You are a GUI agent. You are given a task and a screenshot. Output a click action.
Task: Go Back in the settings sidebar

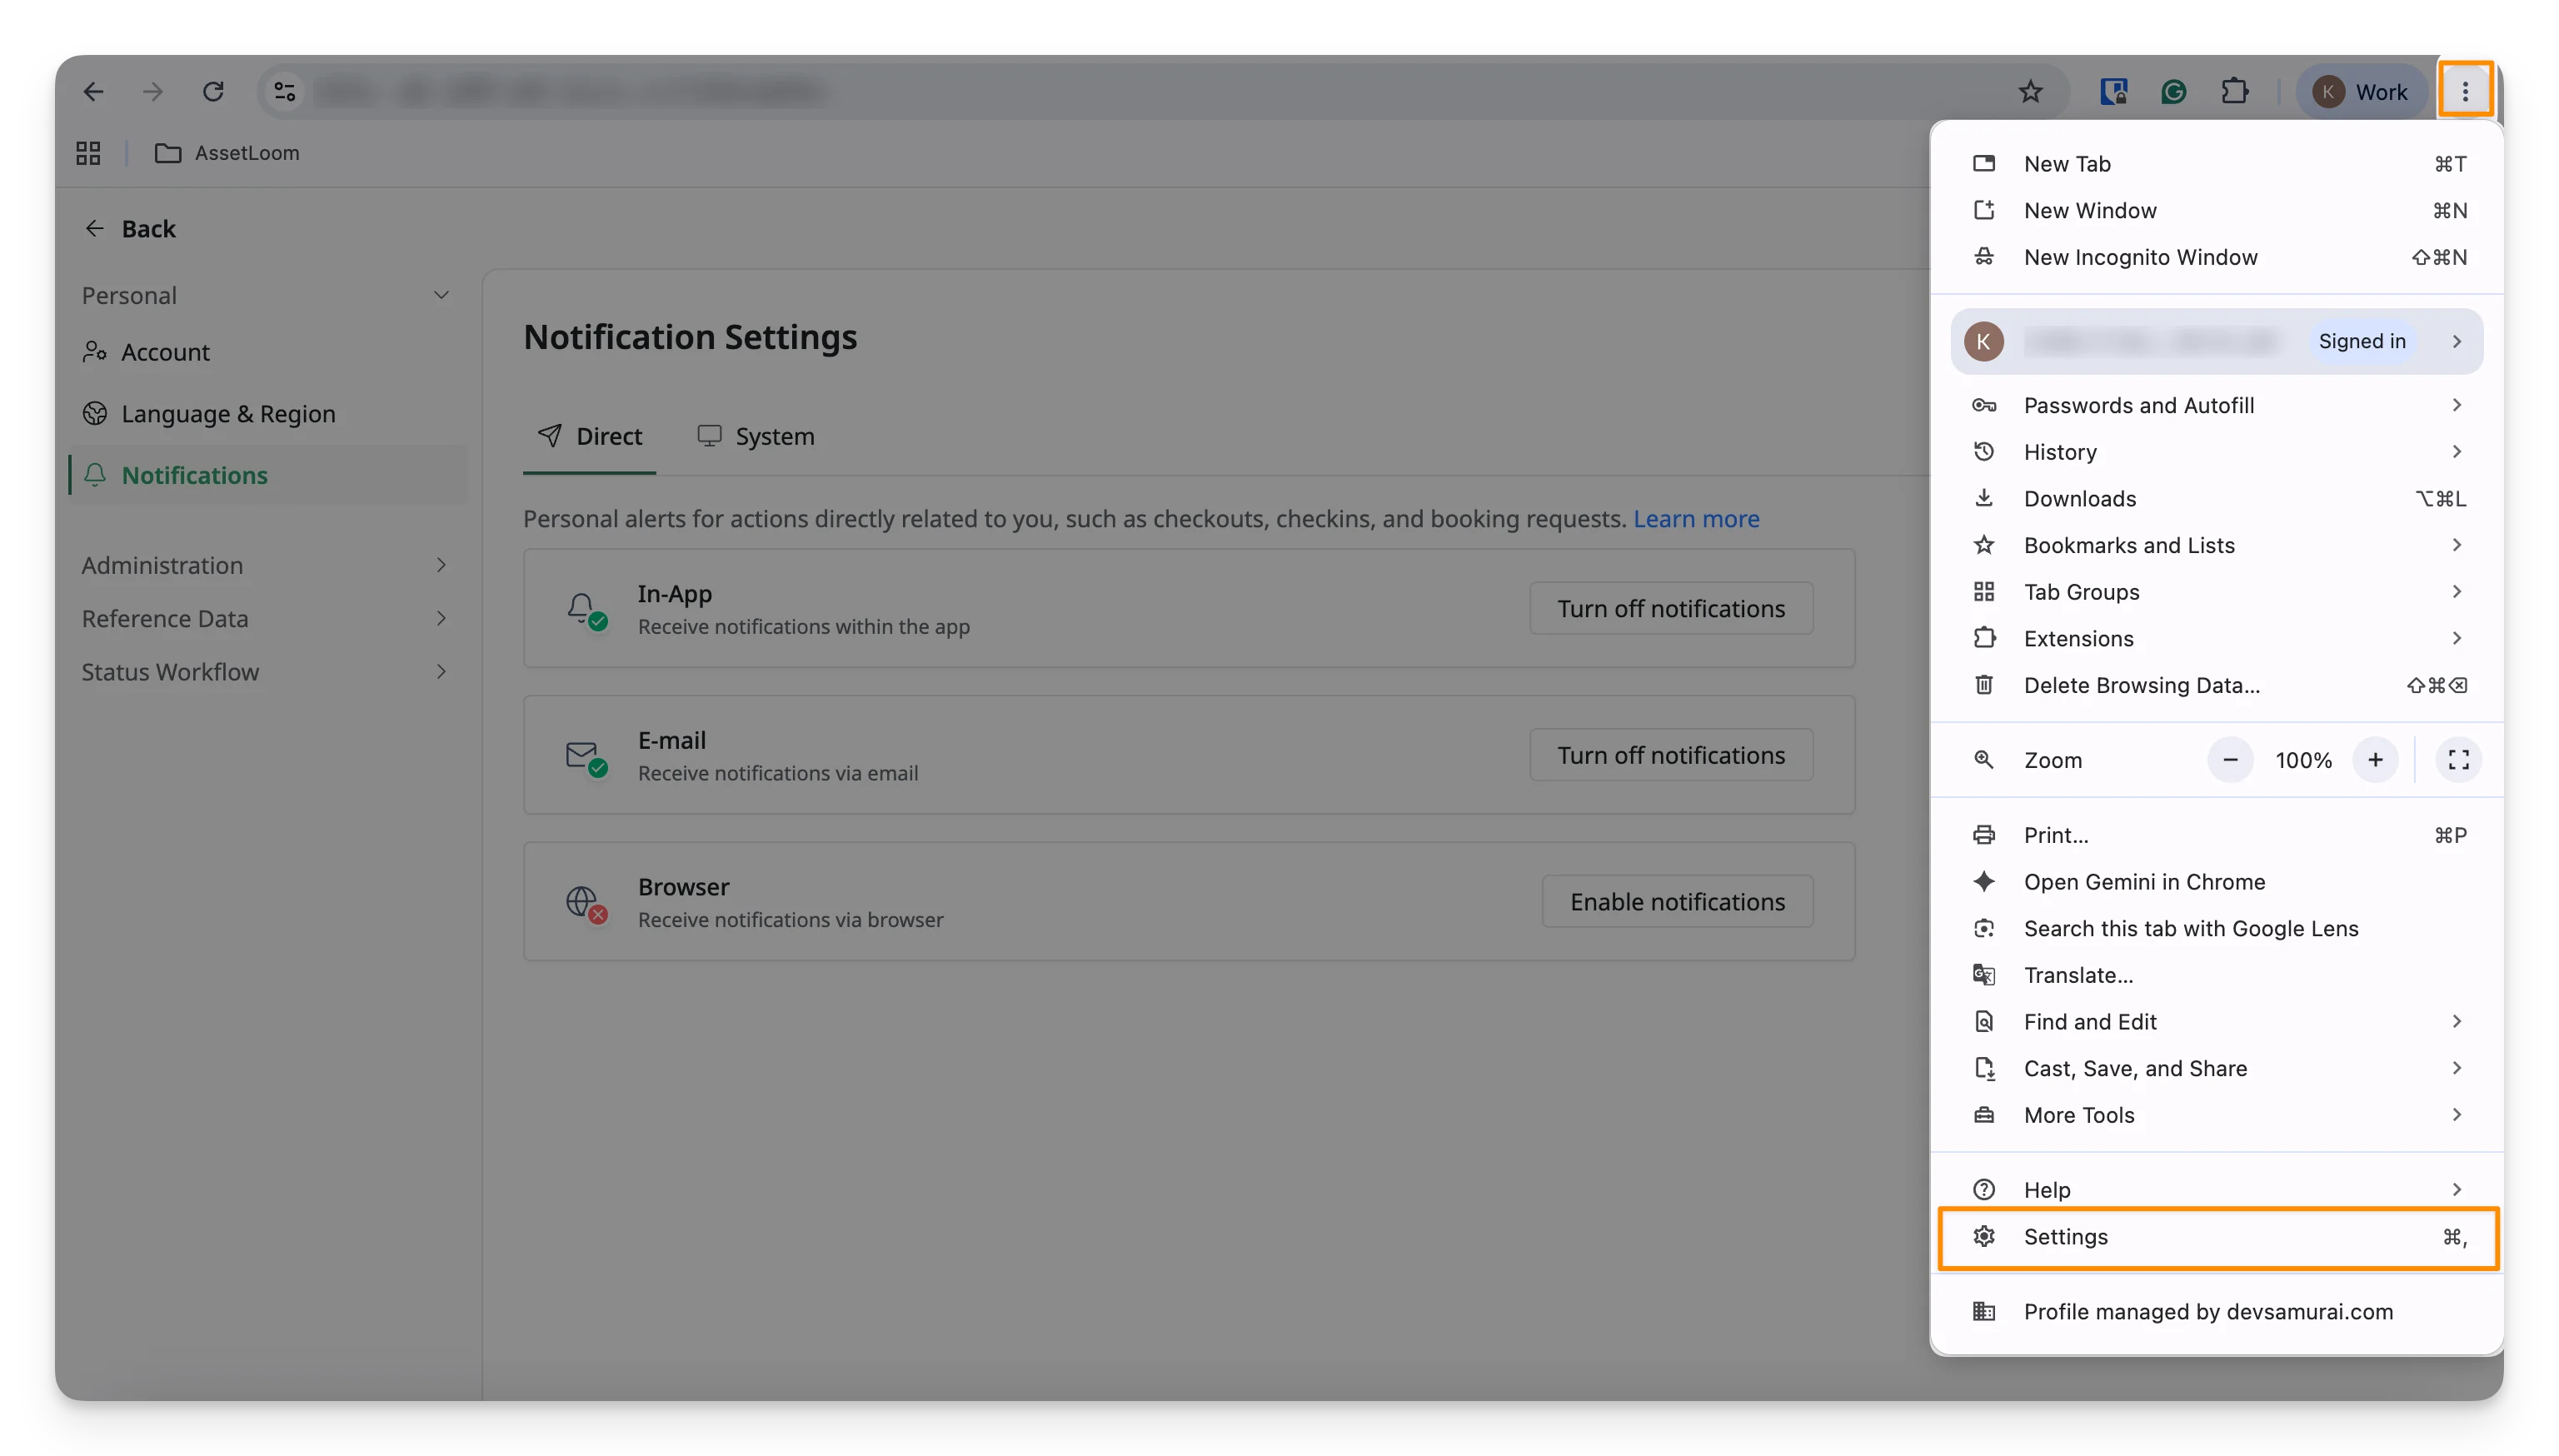point(131,229)
